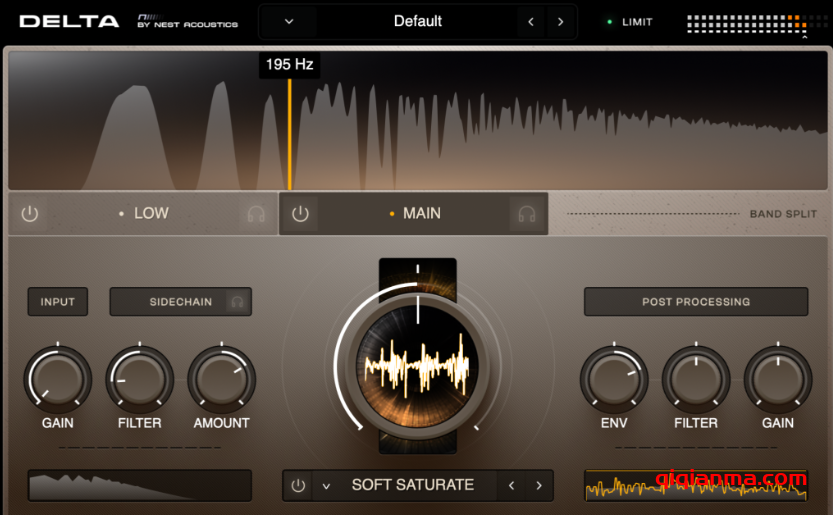The image size is (833, 515).
Task: Load the next preset
Action: point(560,22)
